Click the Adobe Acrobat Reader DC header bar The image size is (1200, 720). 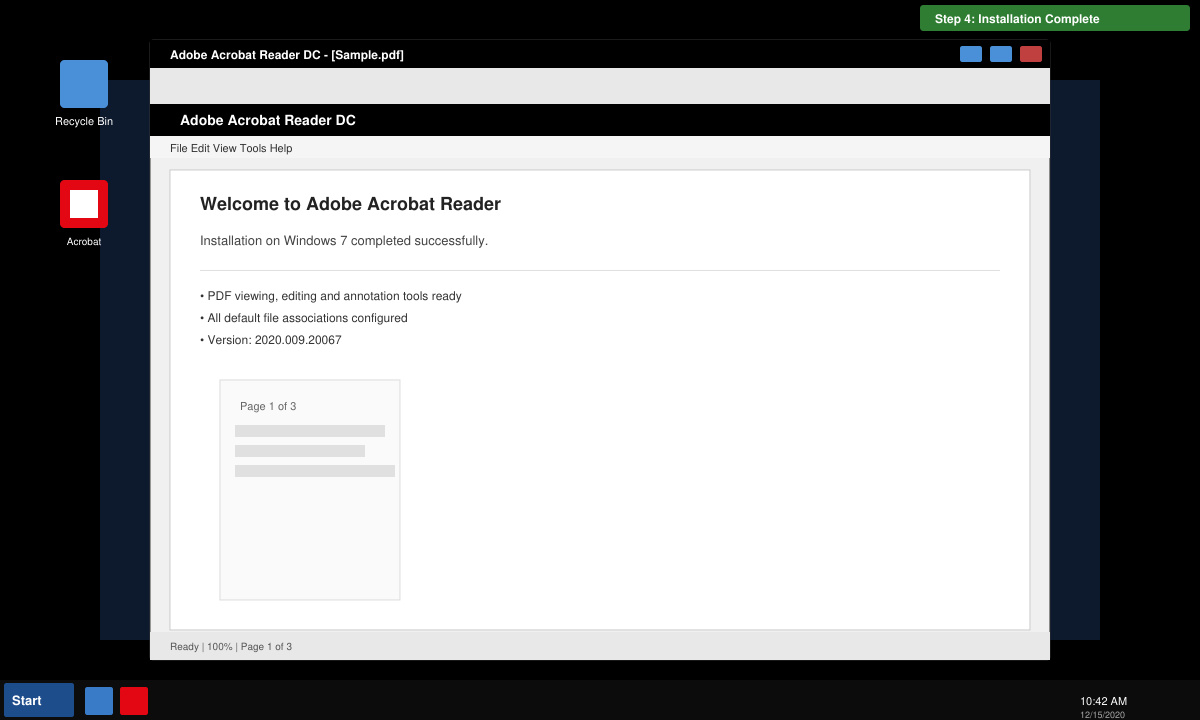pos(600,120)
